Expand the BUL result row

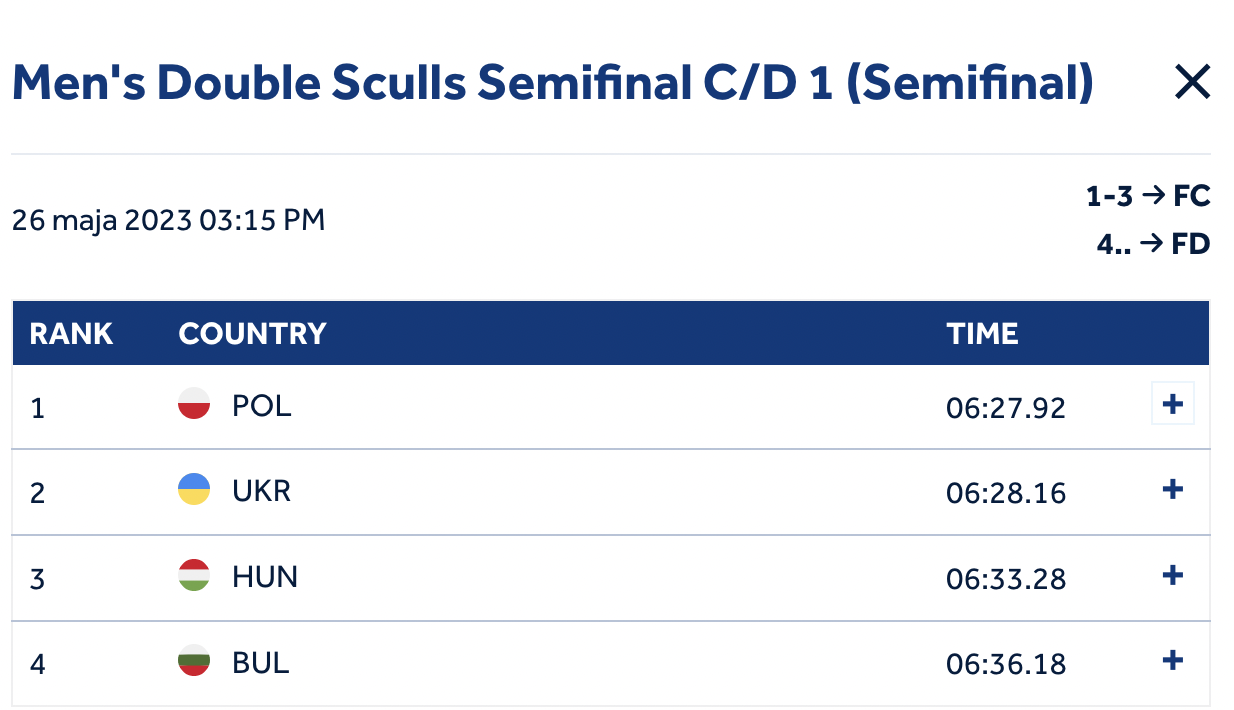pos(1173,660)
